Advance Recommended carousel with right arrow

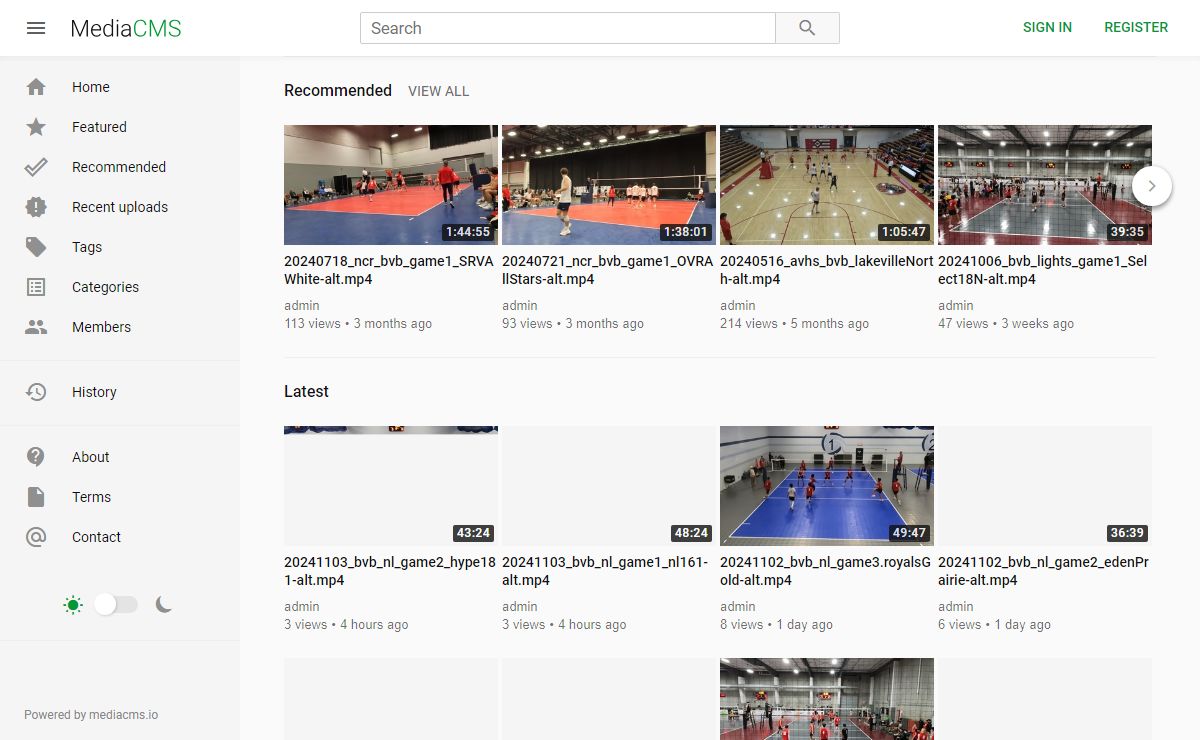1152,185
